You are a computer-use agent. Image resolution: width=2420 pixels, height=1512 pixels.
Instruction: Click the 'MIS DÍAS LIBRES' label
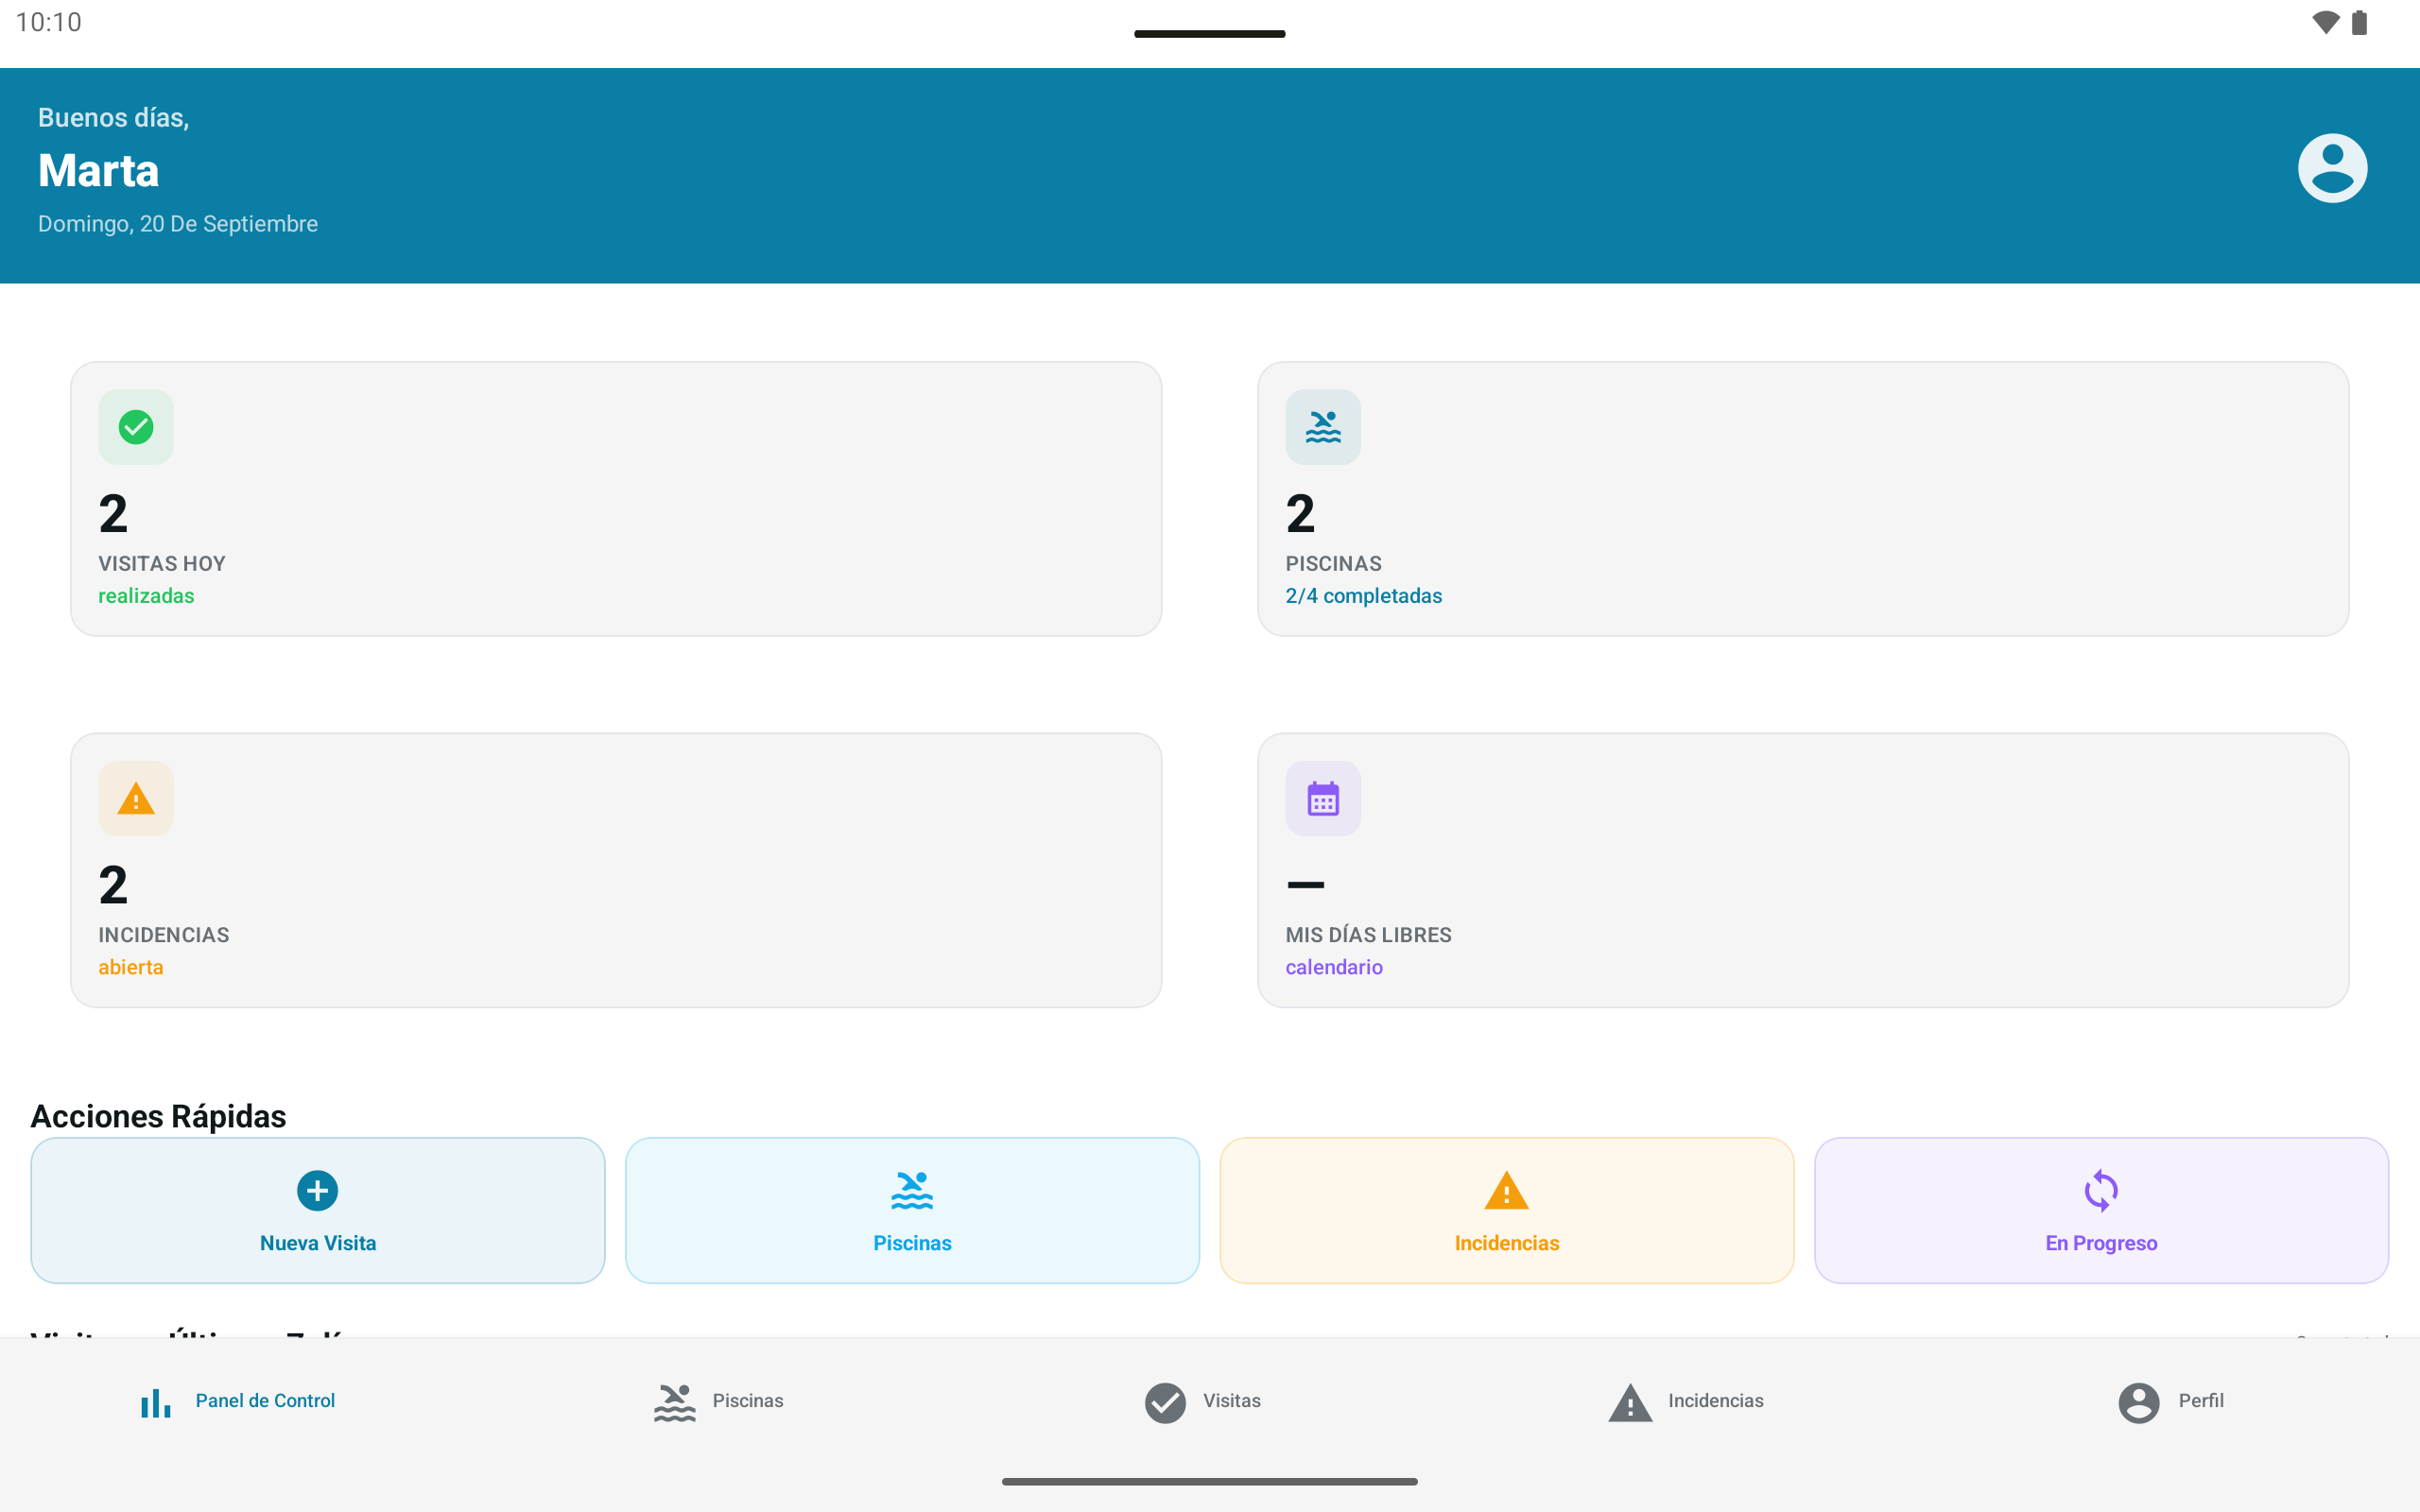[x=1368, y=935]
